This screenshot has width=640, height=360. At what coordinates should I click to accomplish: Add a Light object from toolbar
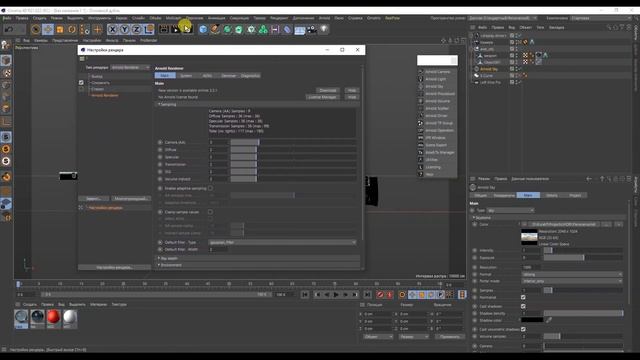324,29
